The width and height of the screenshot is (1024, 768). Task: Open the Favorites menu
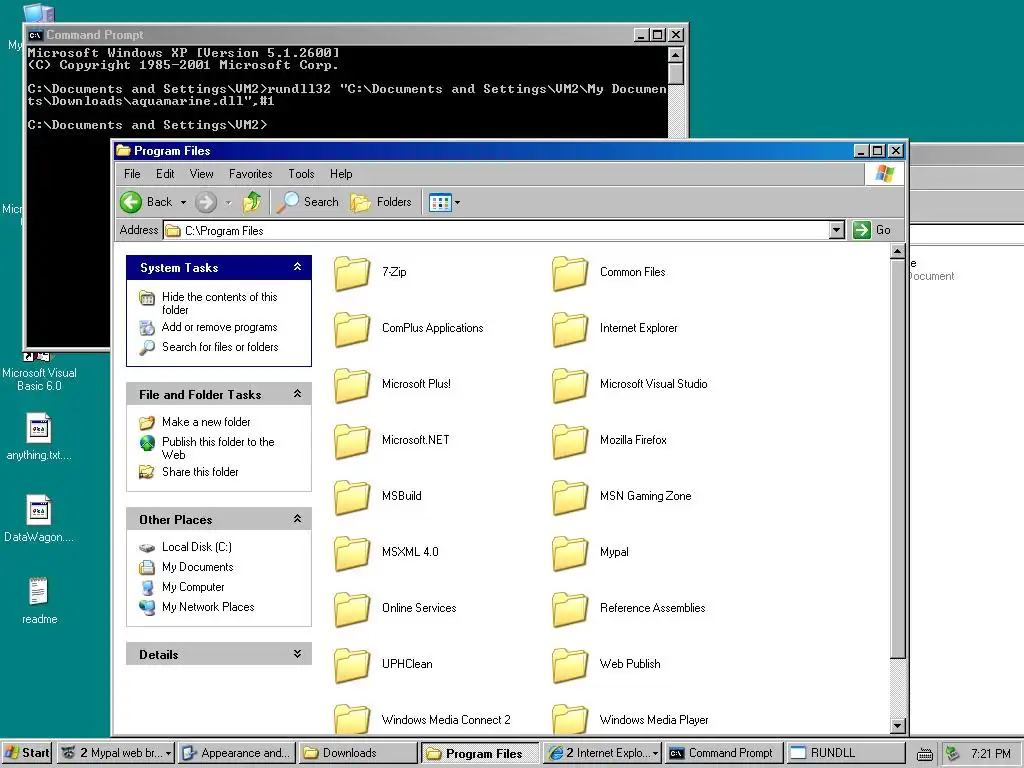[x=250, y=174]
